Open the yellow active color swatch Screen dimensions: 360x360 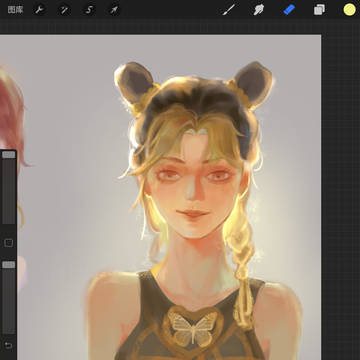[x=349, y=10]
